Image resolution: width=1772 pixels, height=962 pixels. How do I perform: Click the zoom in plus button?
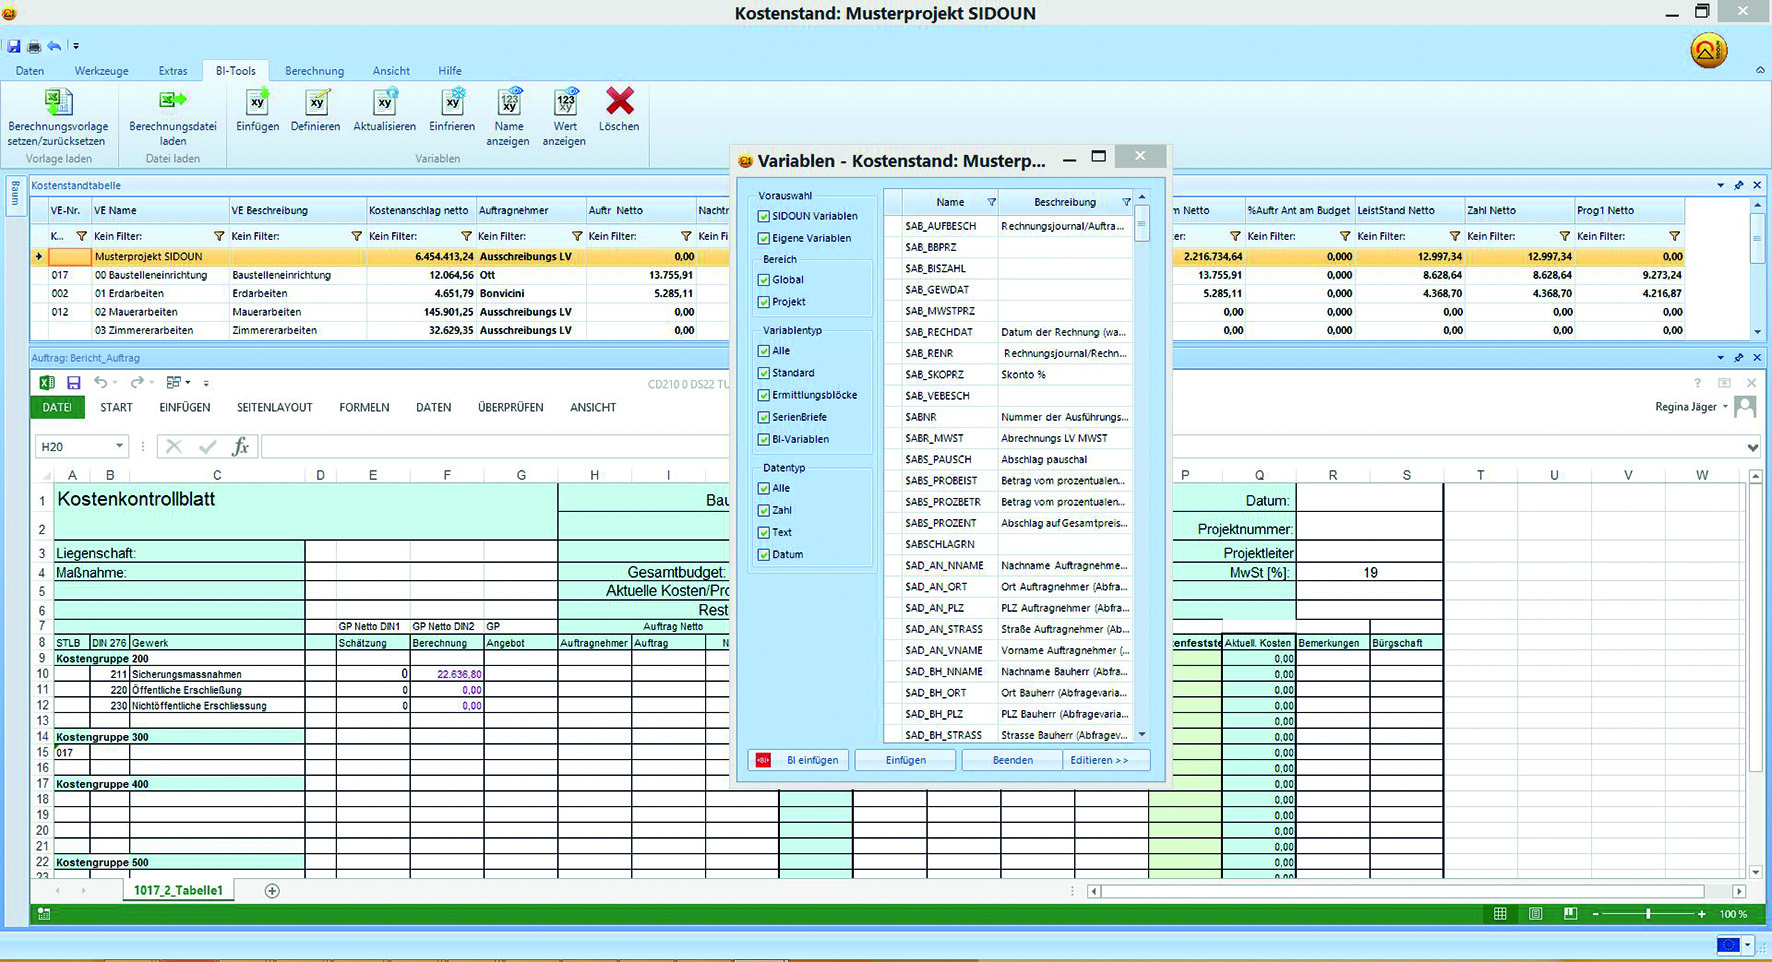coord(1701,914)
